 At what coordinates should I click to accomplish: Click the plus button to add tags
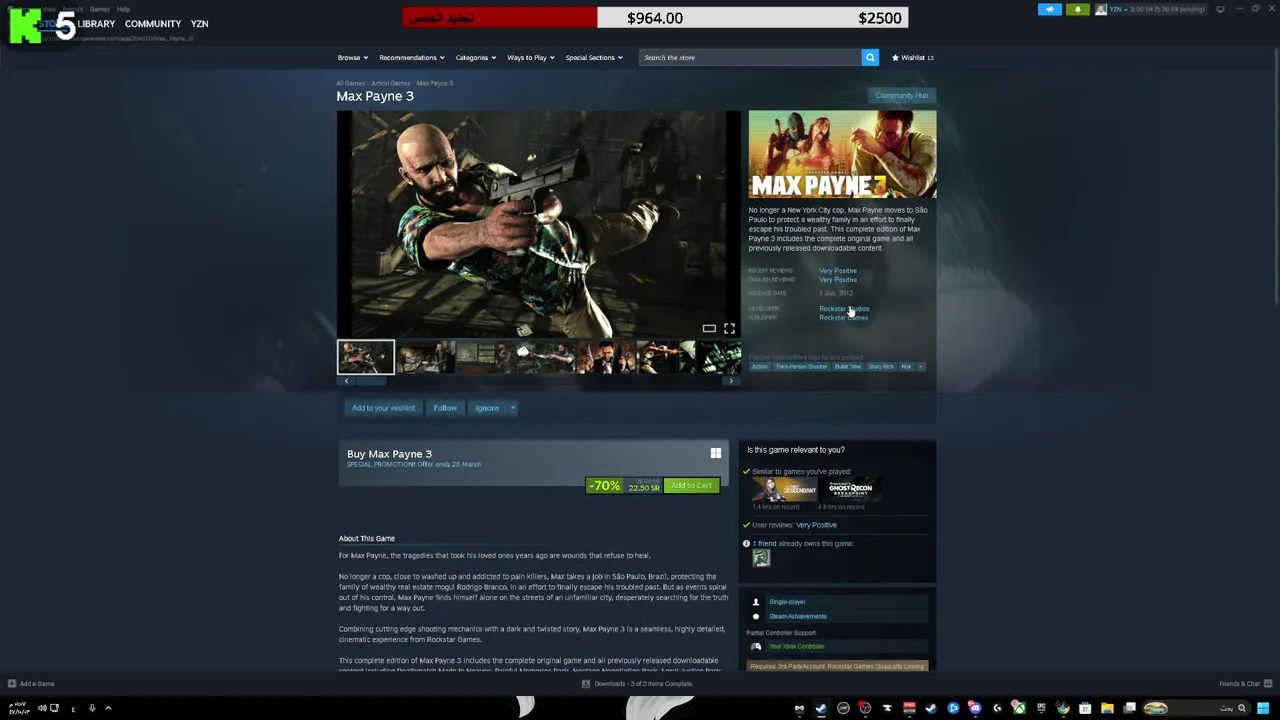pos(921,366)
